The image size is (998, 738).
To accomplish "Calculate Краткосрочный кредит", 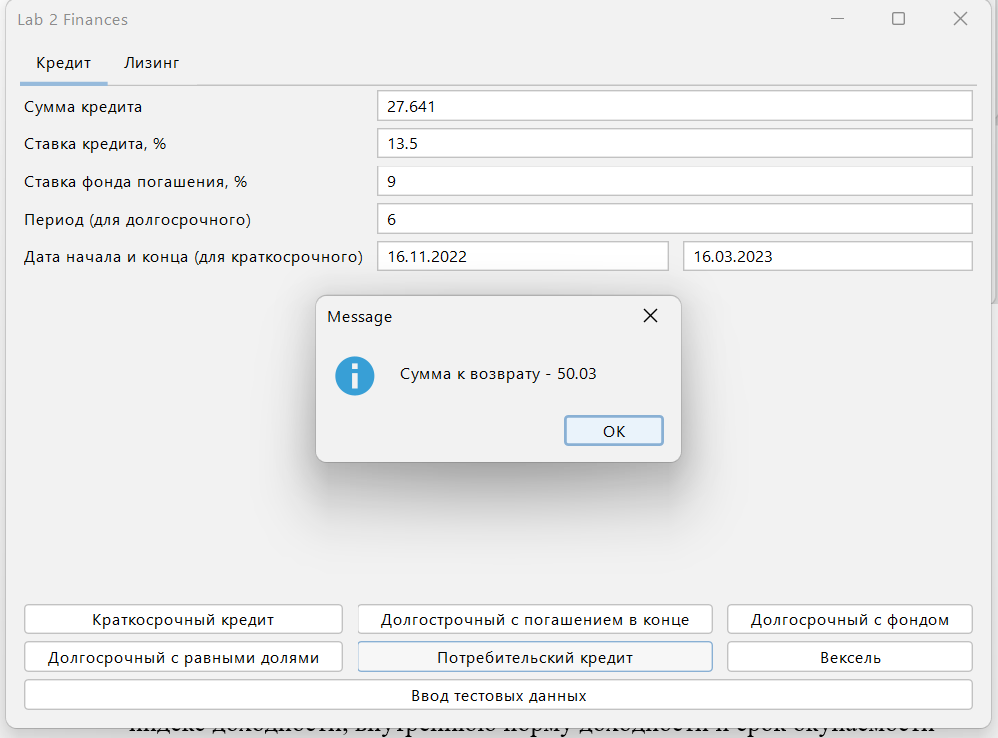I will point(183,619).
